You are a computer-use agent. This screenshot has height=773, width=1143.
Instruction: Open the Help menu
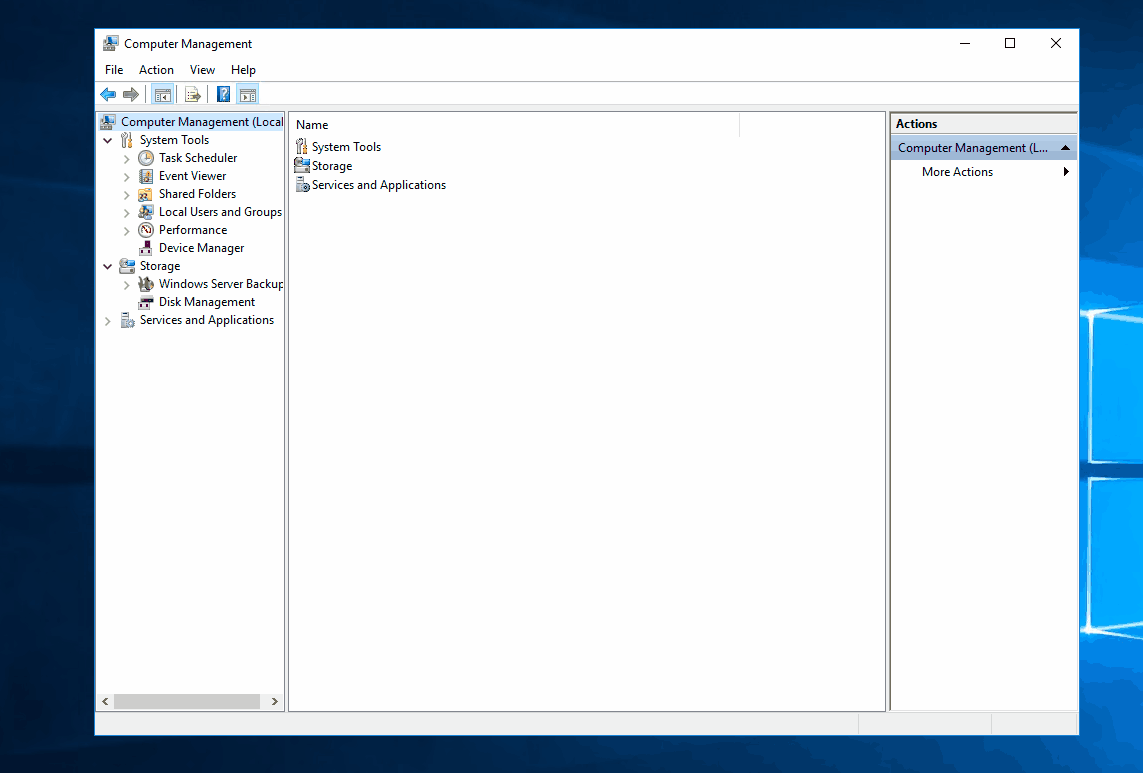243,69
